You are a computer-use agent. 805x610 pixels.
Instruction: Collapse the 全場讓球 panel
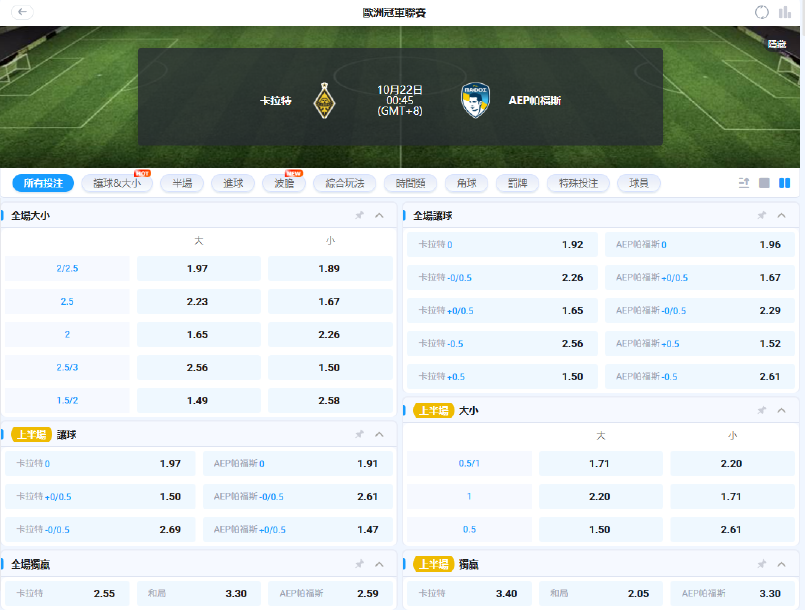(x=781, y=215)
